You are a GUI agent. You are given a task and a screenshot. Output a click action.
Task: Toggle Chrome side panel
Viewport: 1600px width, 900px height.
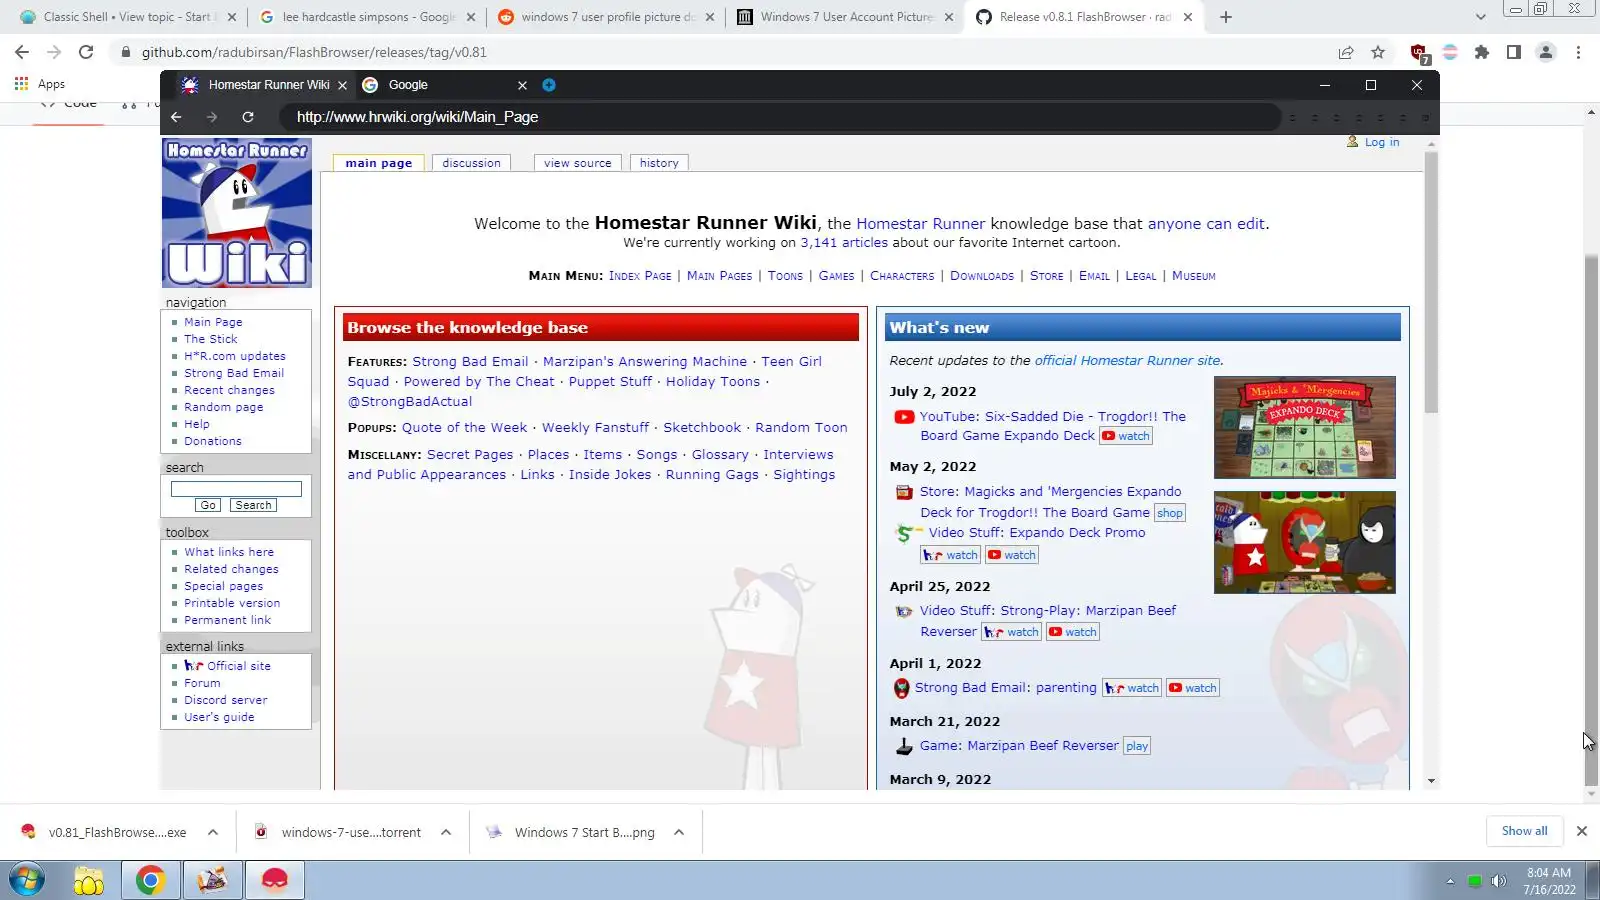pyautogui.click(x=1514, y=52)
